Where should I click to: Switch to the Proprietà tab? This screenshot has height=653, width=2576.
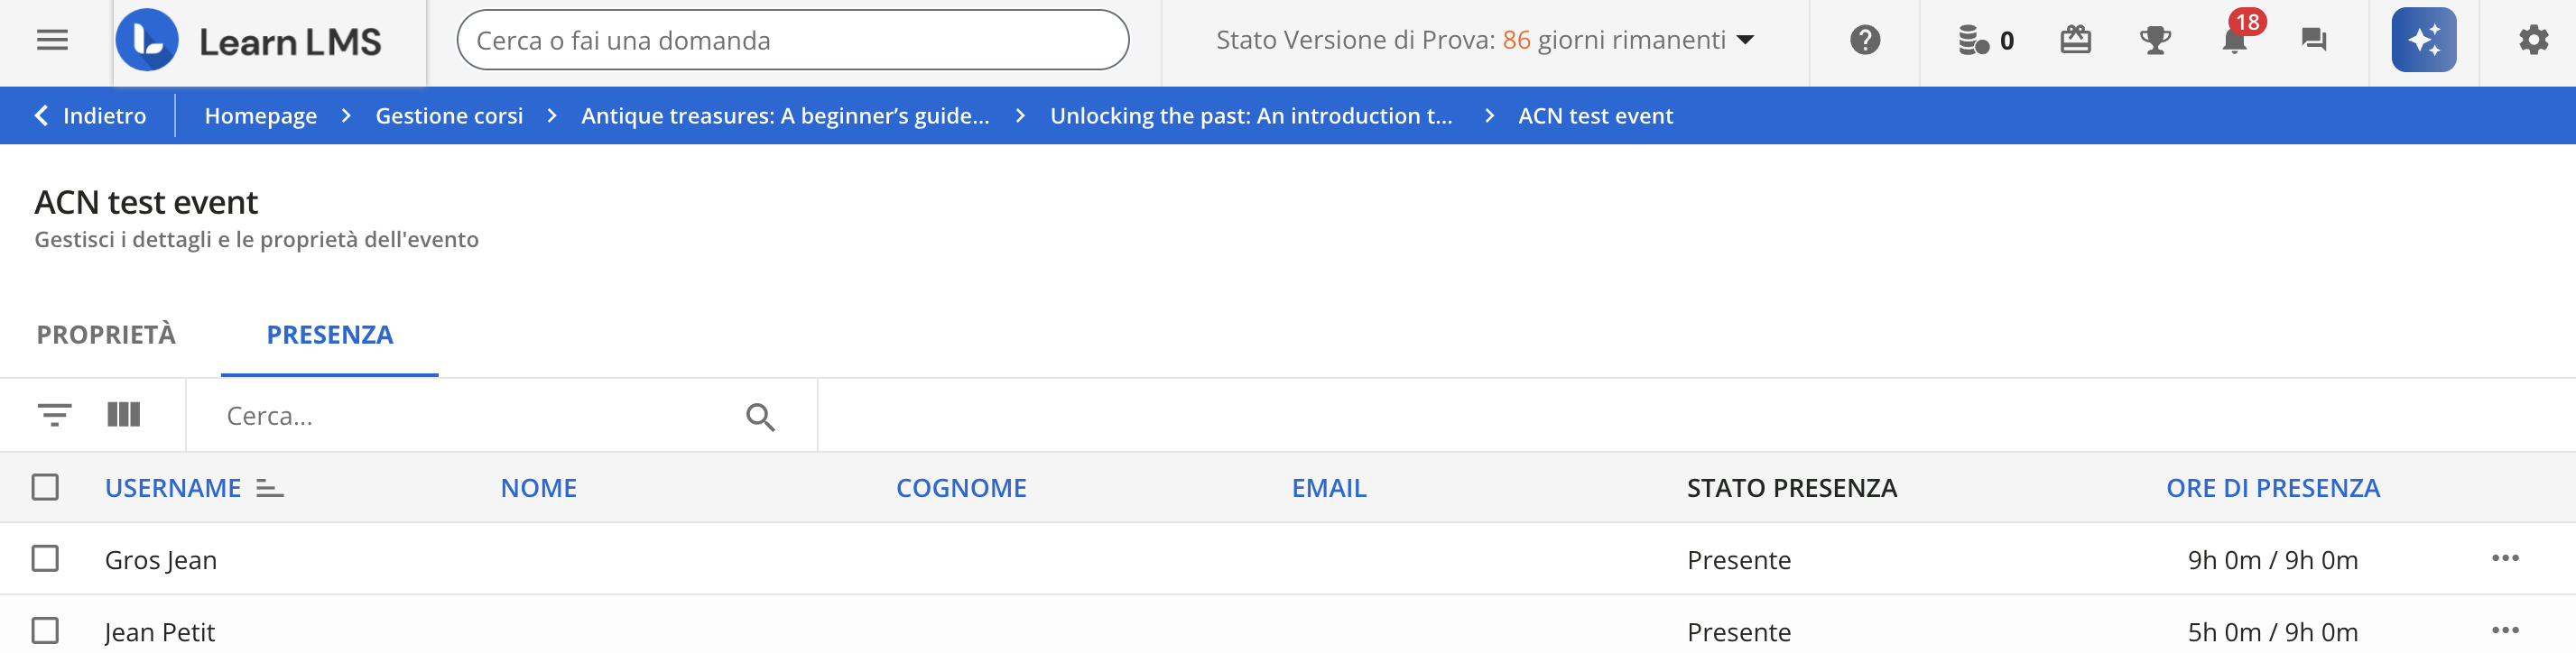(106, 335)
